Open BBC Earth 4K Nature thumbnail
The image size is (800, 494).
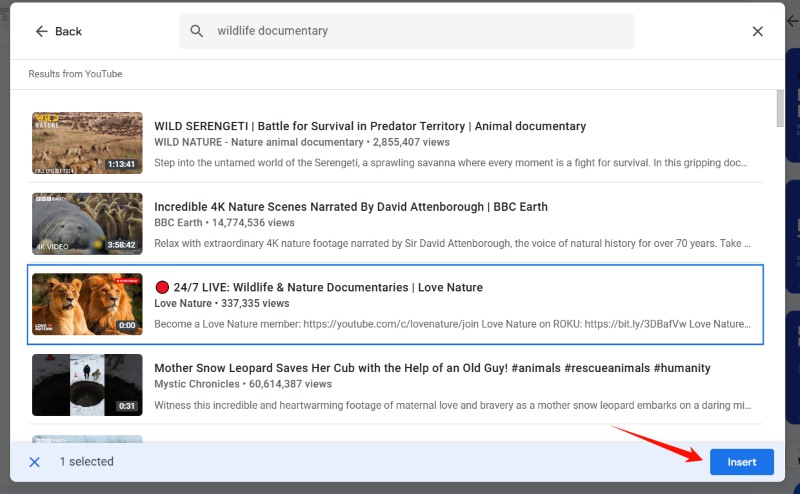pyautogui.click(x=87, y=224)
